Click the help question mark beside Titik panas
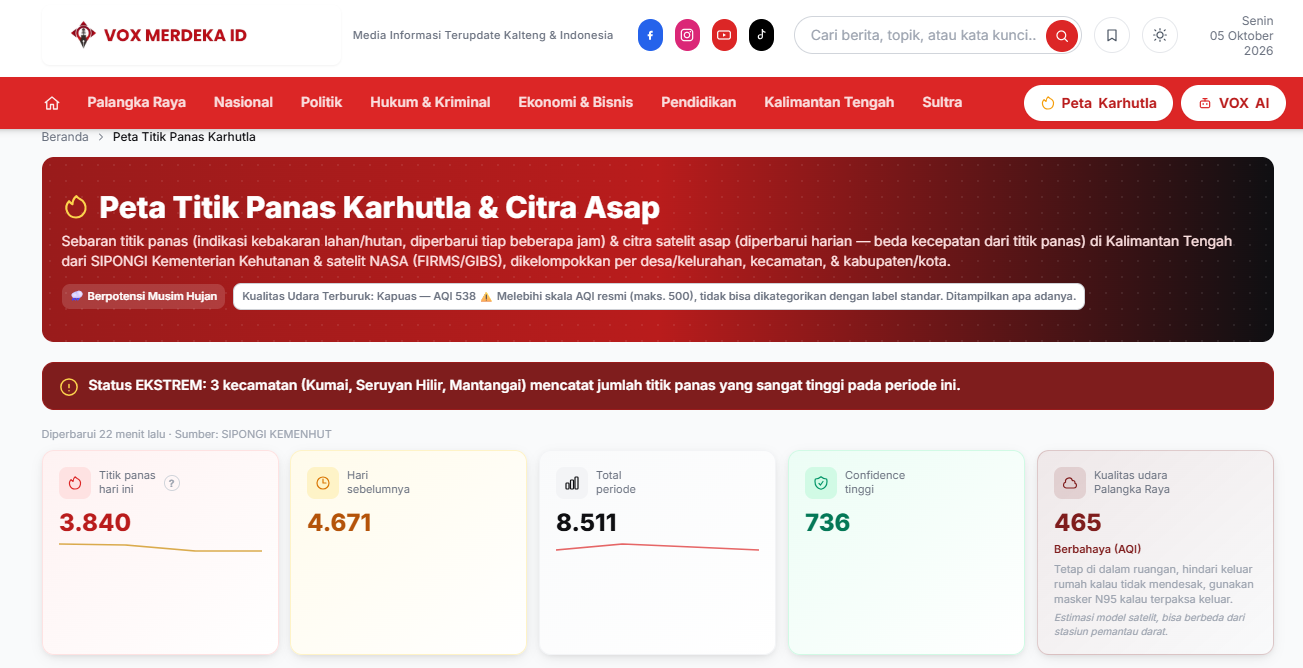This screenshot has height=668, width=1303. tap(172, 483)
